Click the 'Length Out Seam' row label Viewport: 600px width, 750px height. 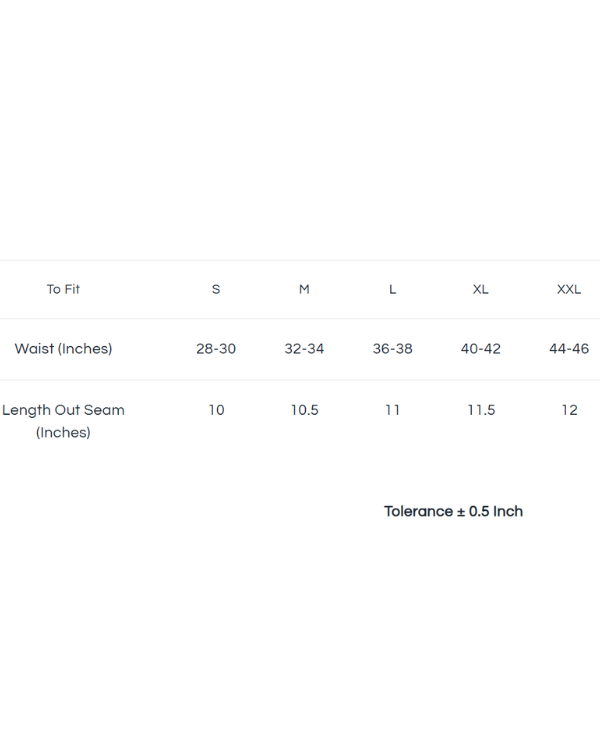point(63,410)
